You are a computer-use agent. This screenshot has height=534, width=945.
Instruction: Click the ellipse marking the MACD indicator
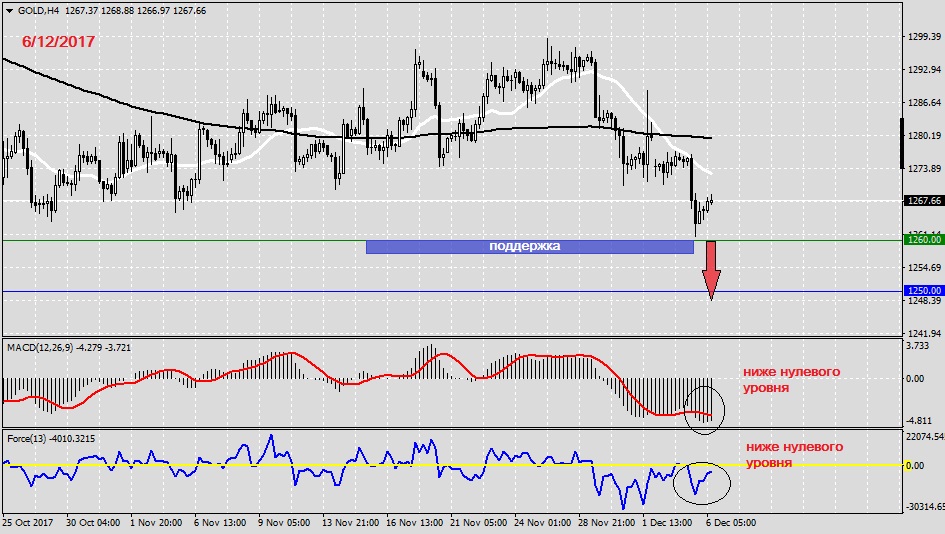point(705,410)
